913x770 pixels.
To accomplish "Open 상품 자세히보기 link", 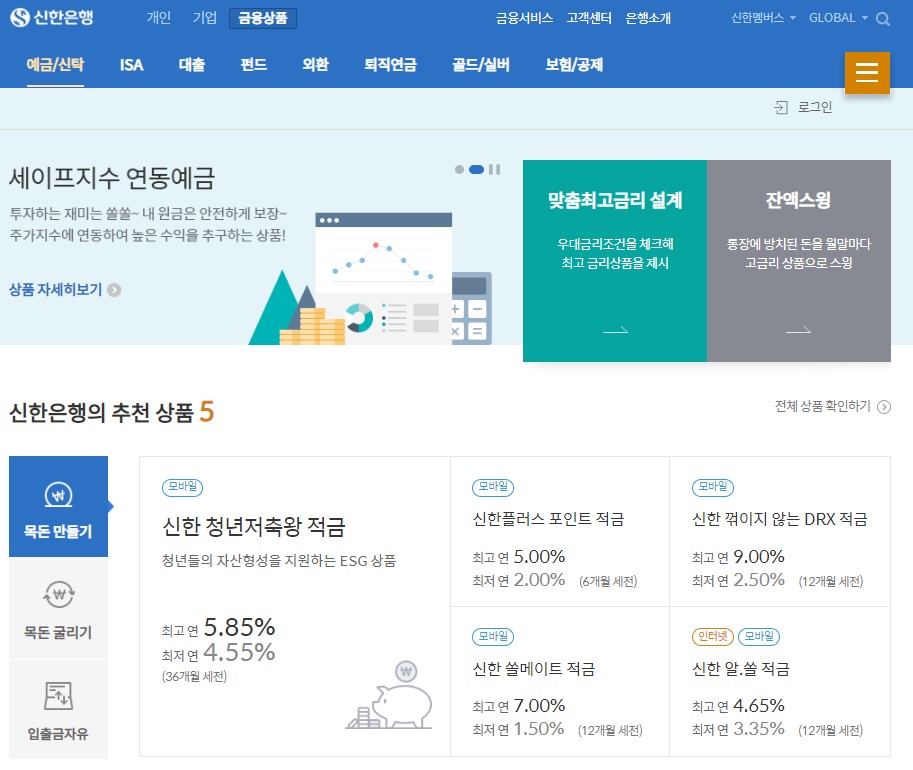I will pyautogui.click(x=55, y=290).
